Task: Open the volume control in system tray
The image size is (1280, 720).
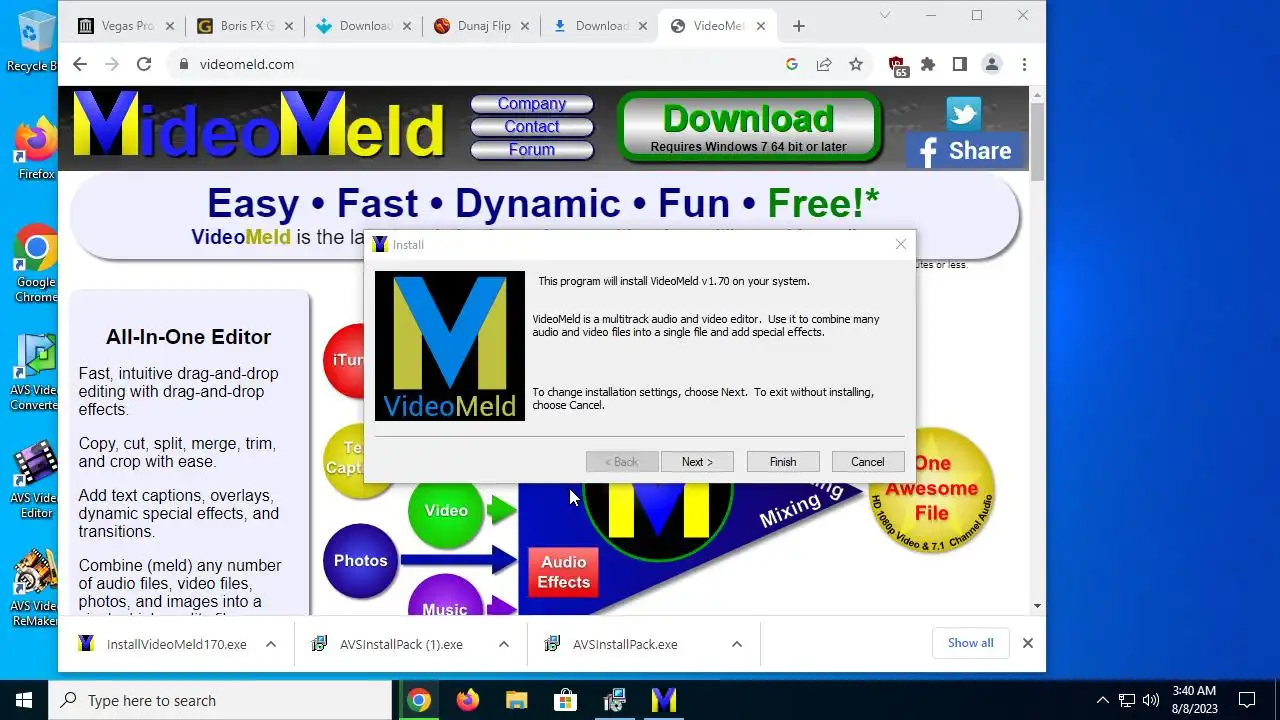Action: click(1151, 700)
